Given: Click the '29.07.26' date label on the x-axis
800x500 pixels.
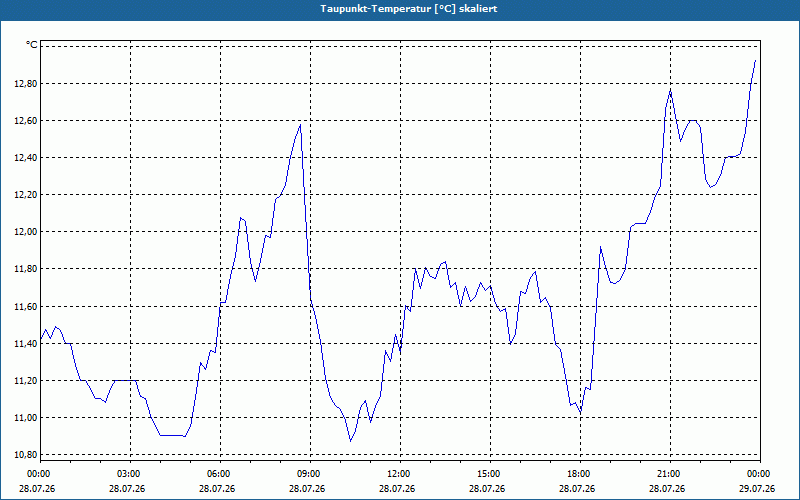Looking at the screenshot, I should click(757, 488).
